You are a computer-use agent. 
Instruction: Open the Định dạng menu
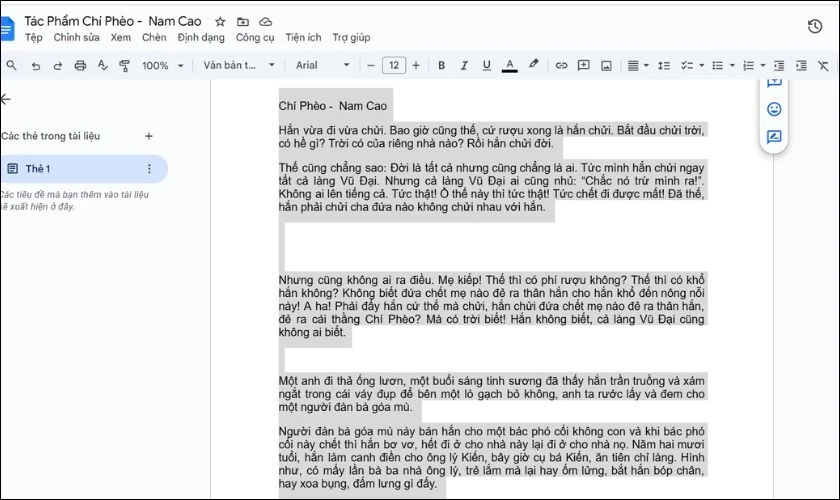[x=201, y=38]
